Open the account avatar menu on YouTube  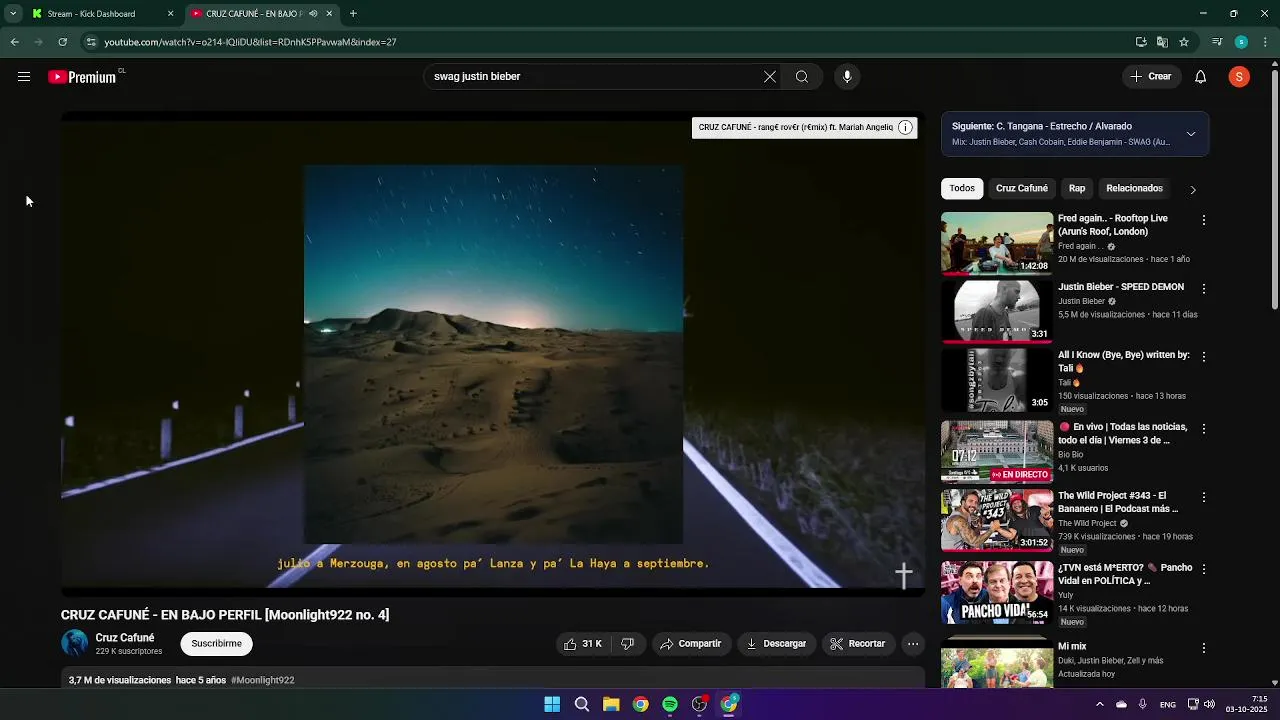pyautogui.click(x=1239, y=77)
